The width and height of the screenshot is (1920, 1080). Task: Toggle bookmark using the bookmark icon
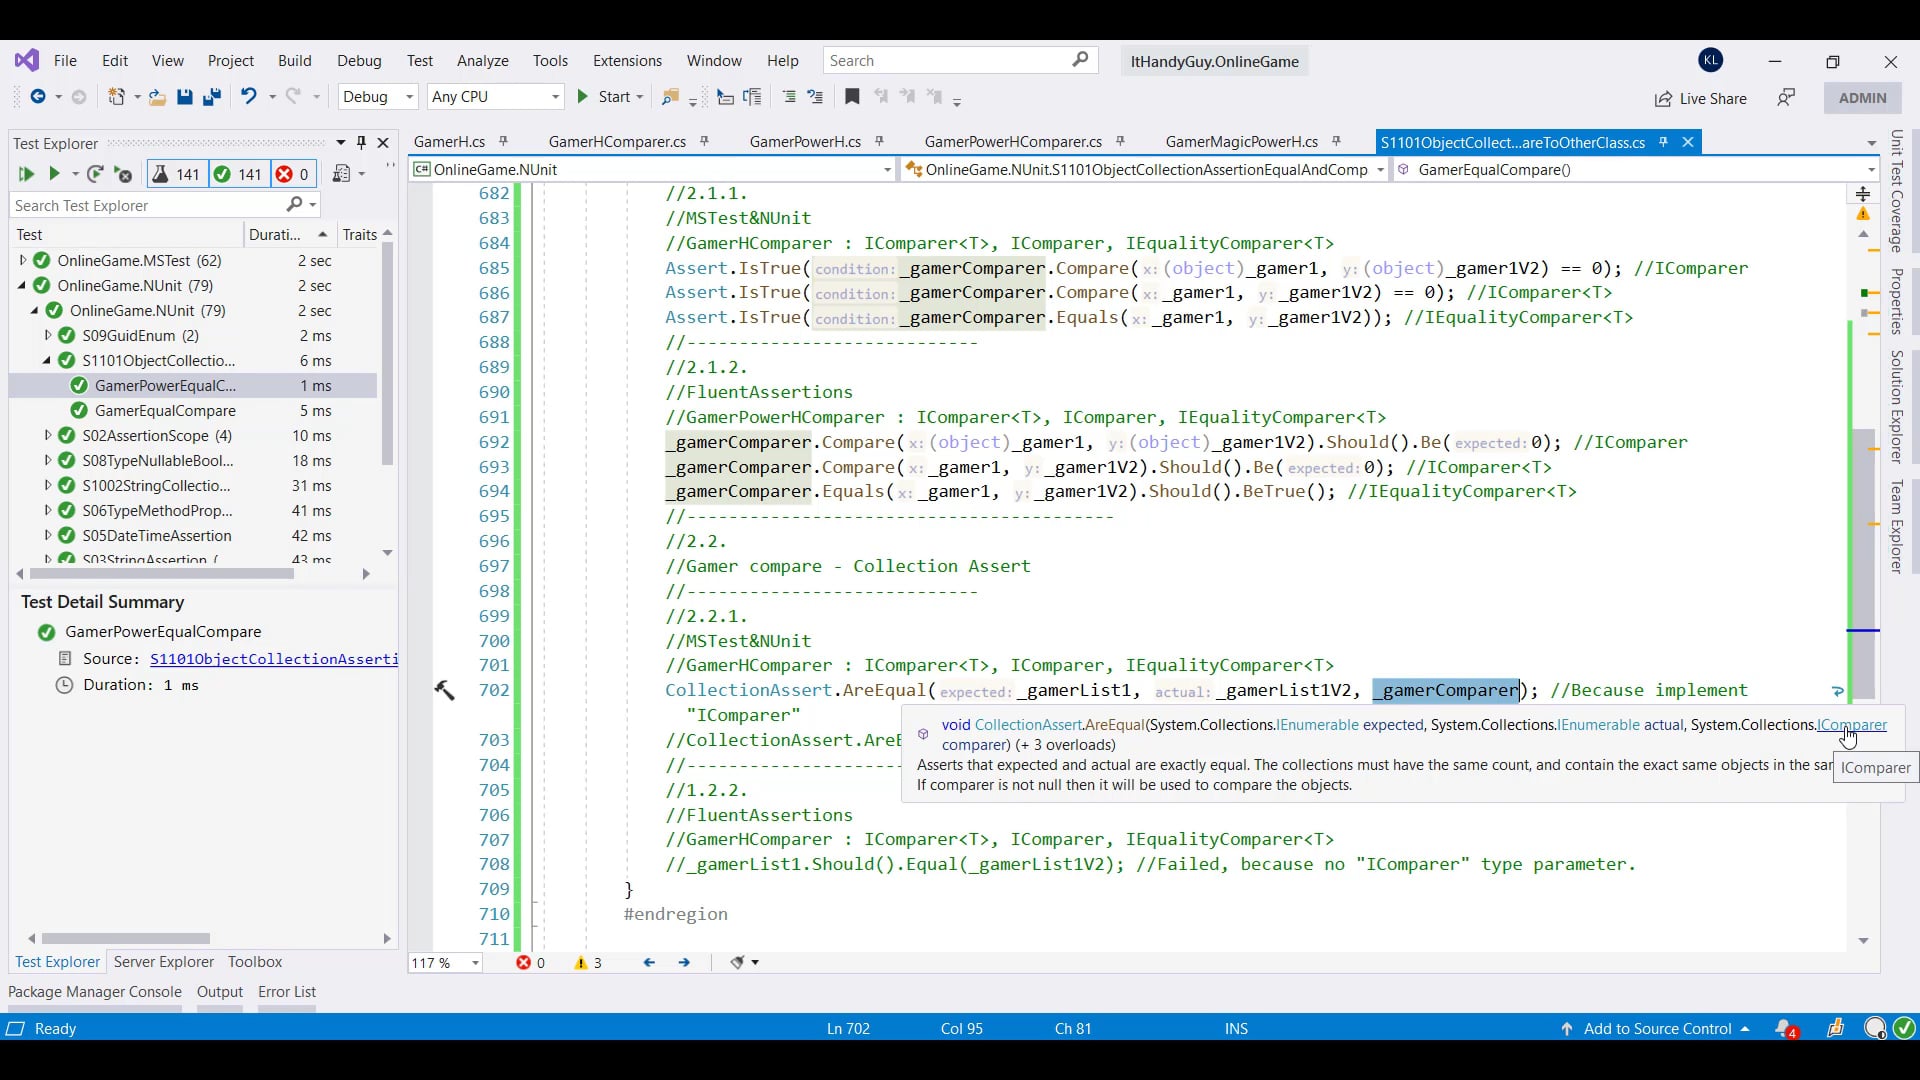click(852, 97)
